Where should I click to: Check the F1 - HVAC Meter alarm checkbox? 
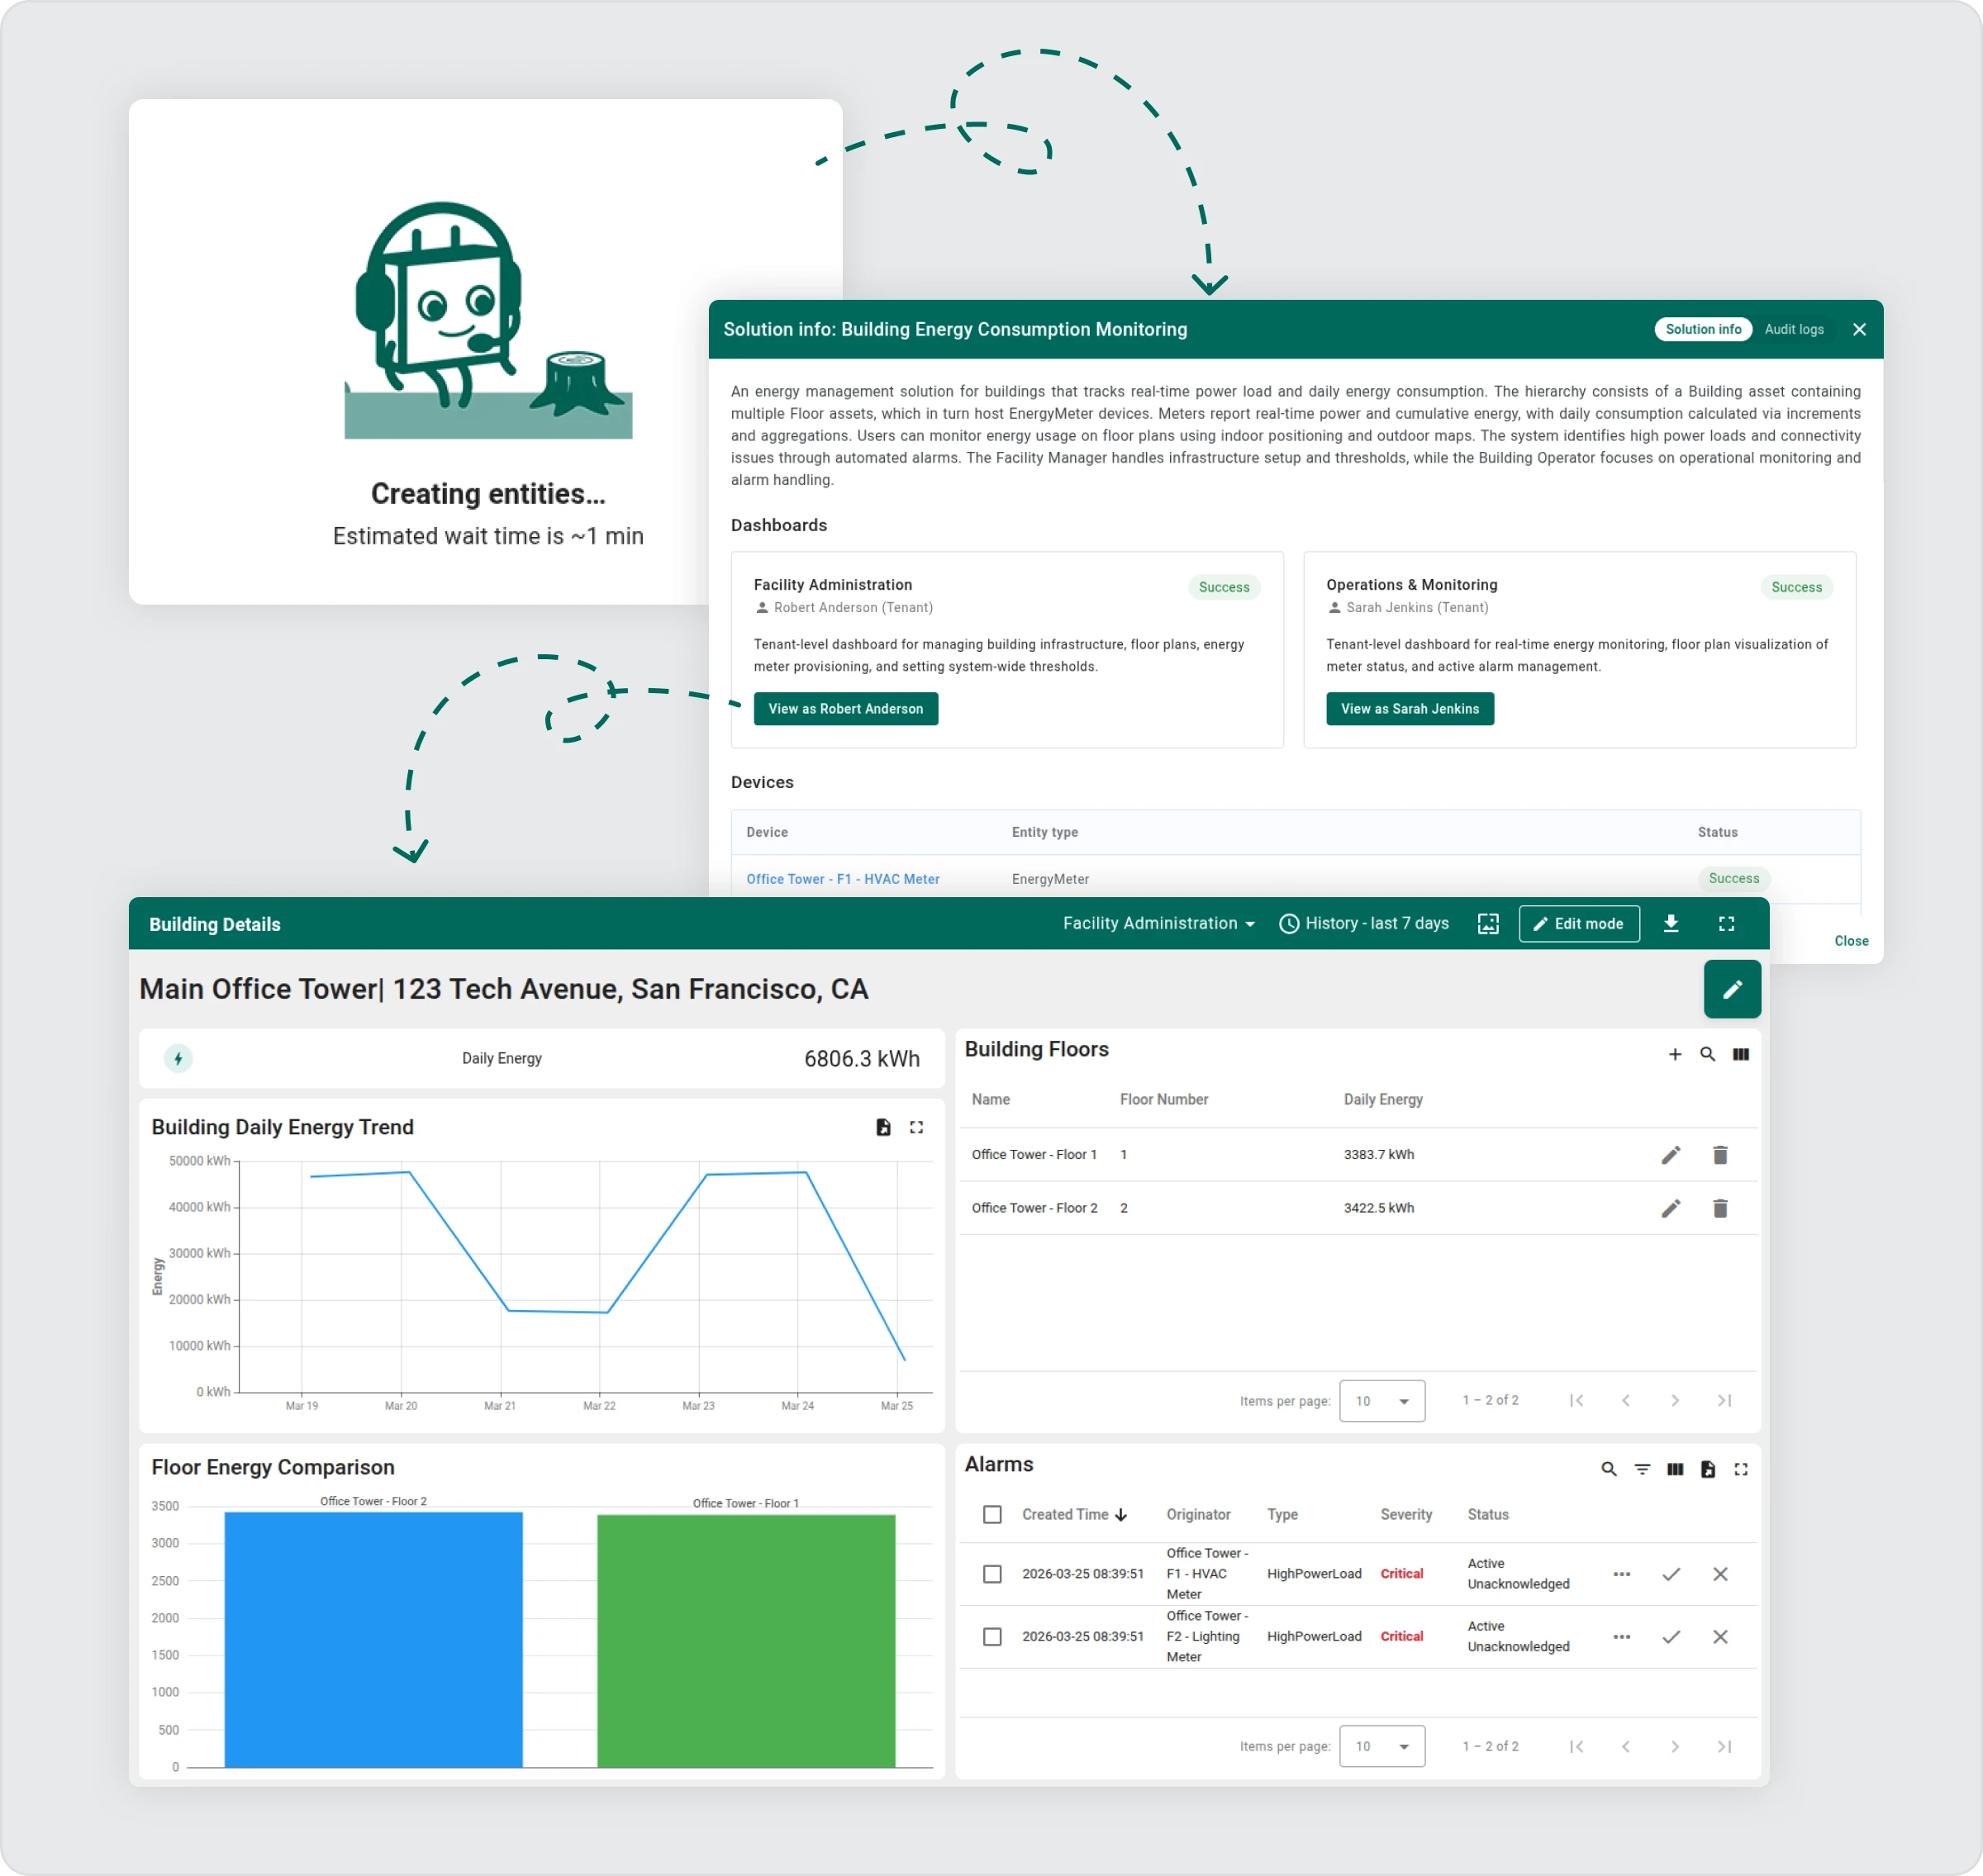click(x=992, y=1574)
